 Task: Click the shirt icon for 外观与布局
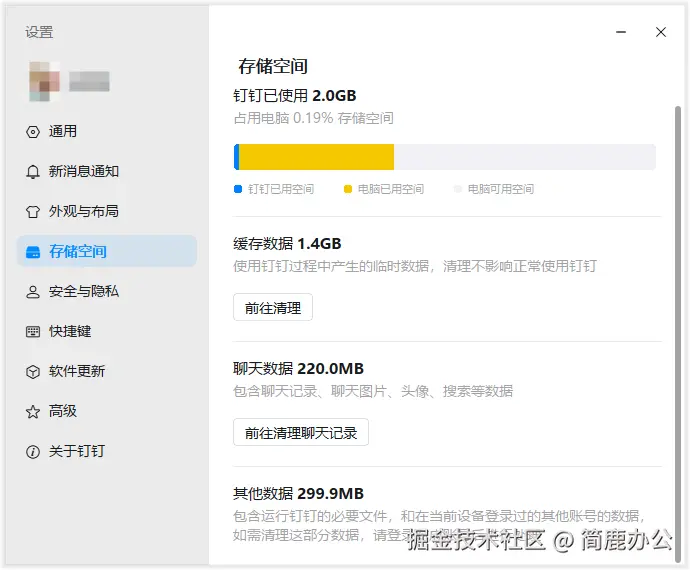[32, 212]
